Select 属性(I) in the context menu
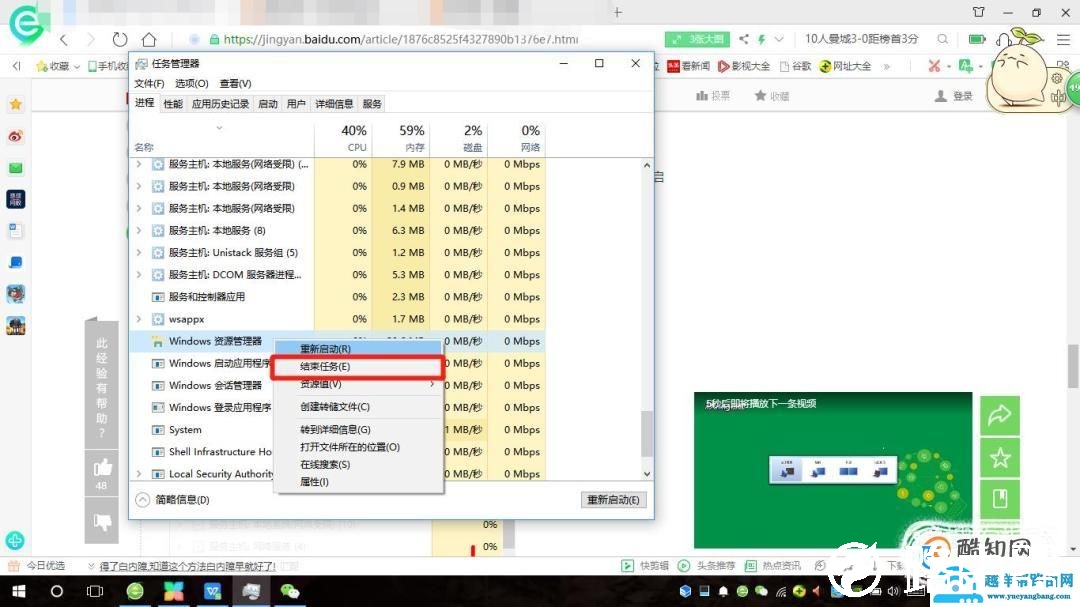This screenshot has height=607, width=1080. coord(357,482)
